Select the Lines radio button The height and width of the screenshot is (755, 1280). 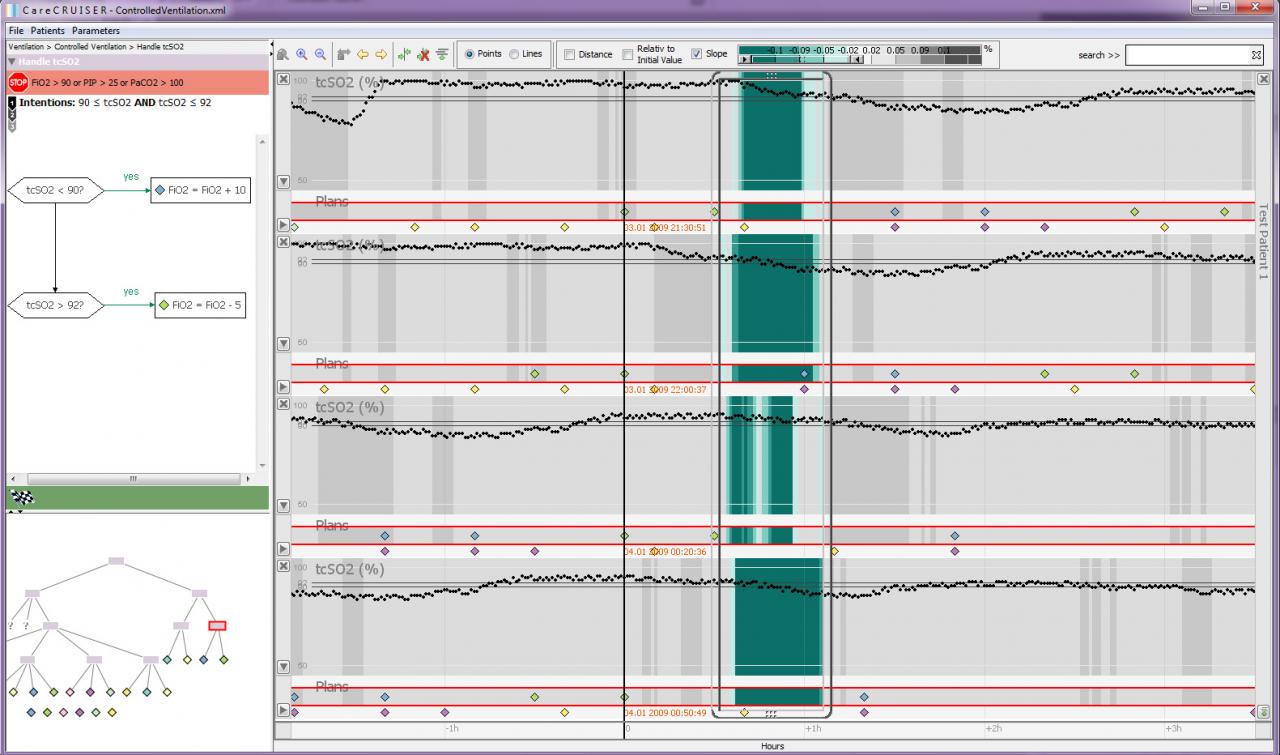pyautogui.click(x=514, y=54)
